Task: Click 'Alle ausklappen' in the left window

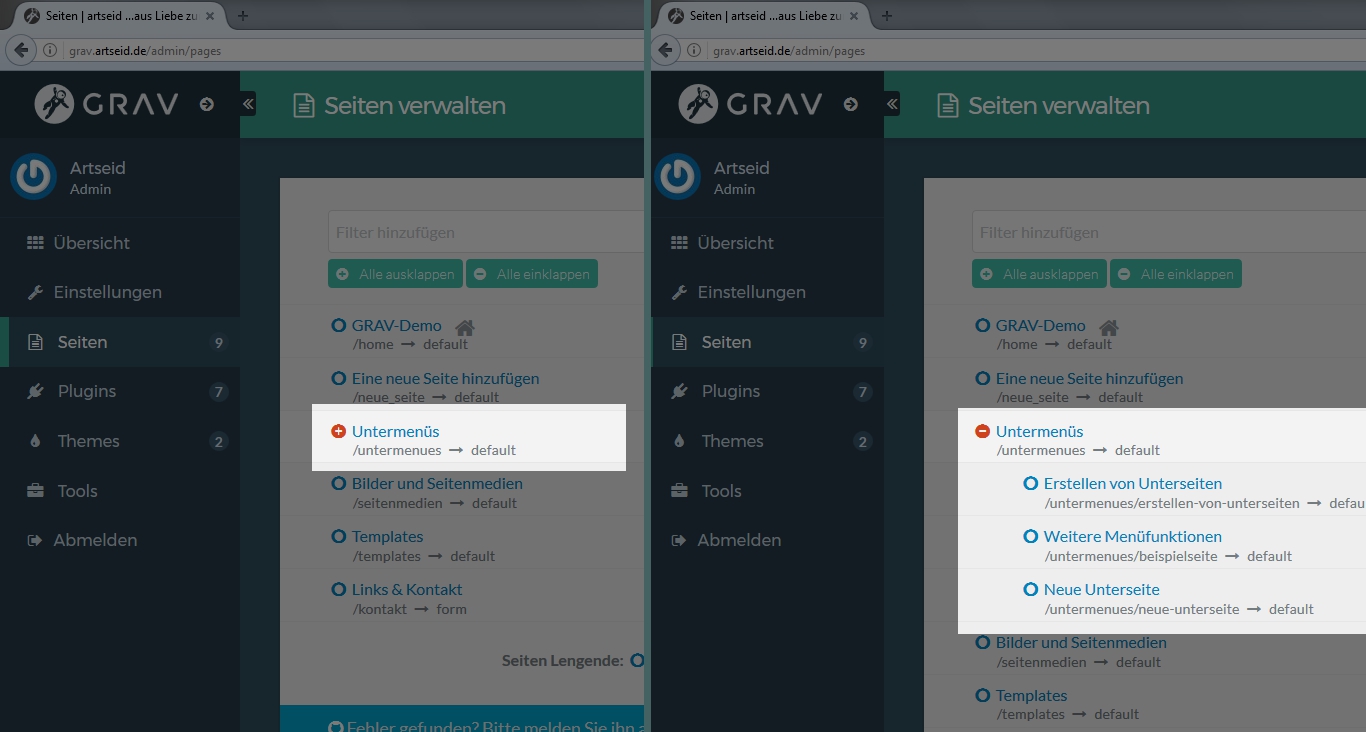Action: coord(396,274)
